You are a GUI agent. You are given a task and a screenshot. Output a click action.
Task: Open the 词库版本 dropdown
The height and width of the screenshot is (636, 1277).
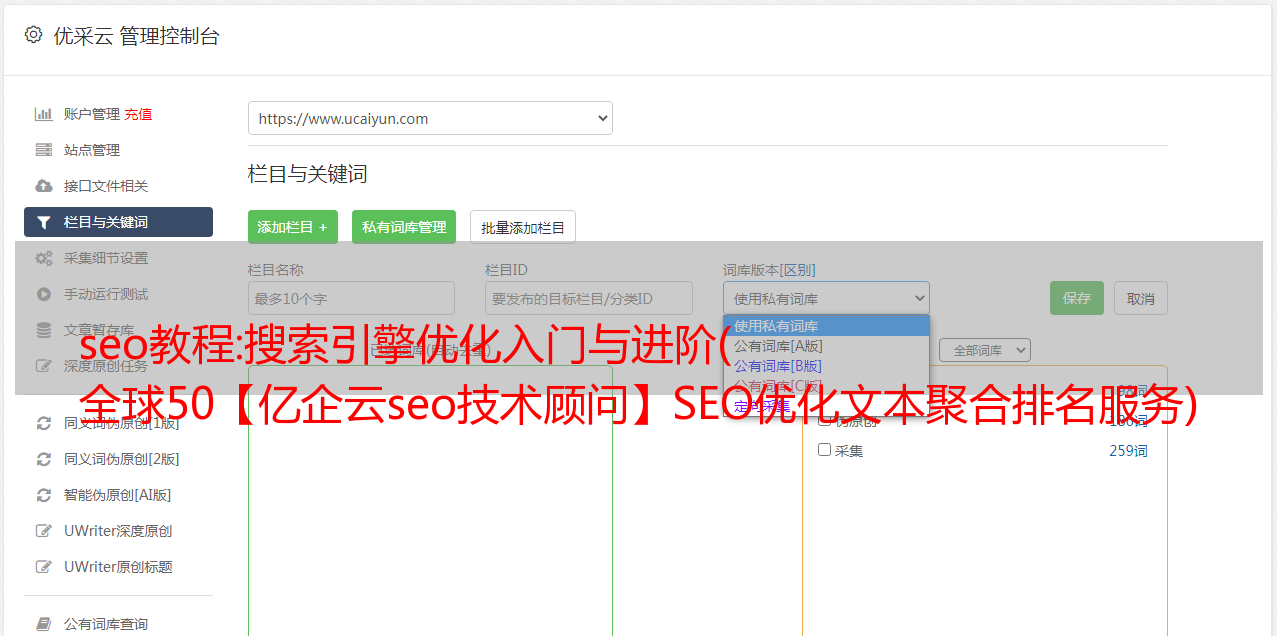click(826, 298)
